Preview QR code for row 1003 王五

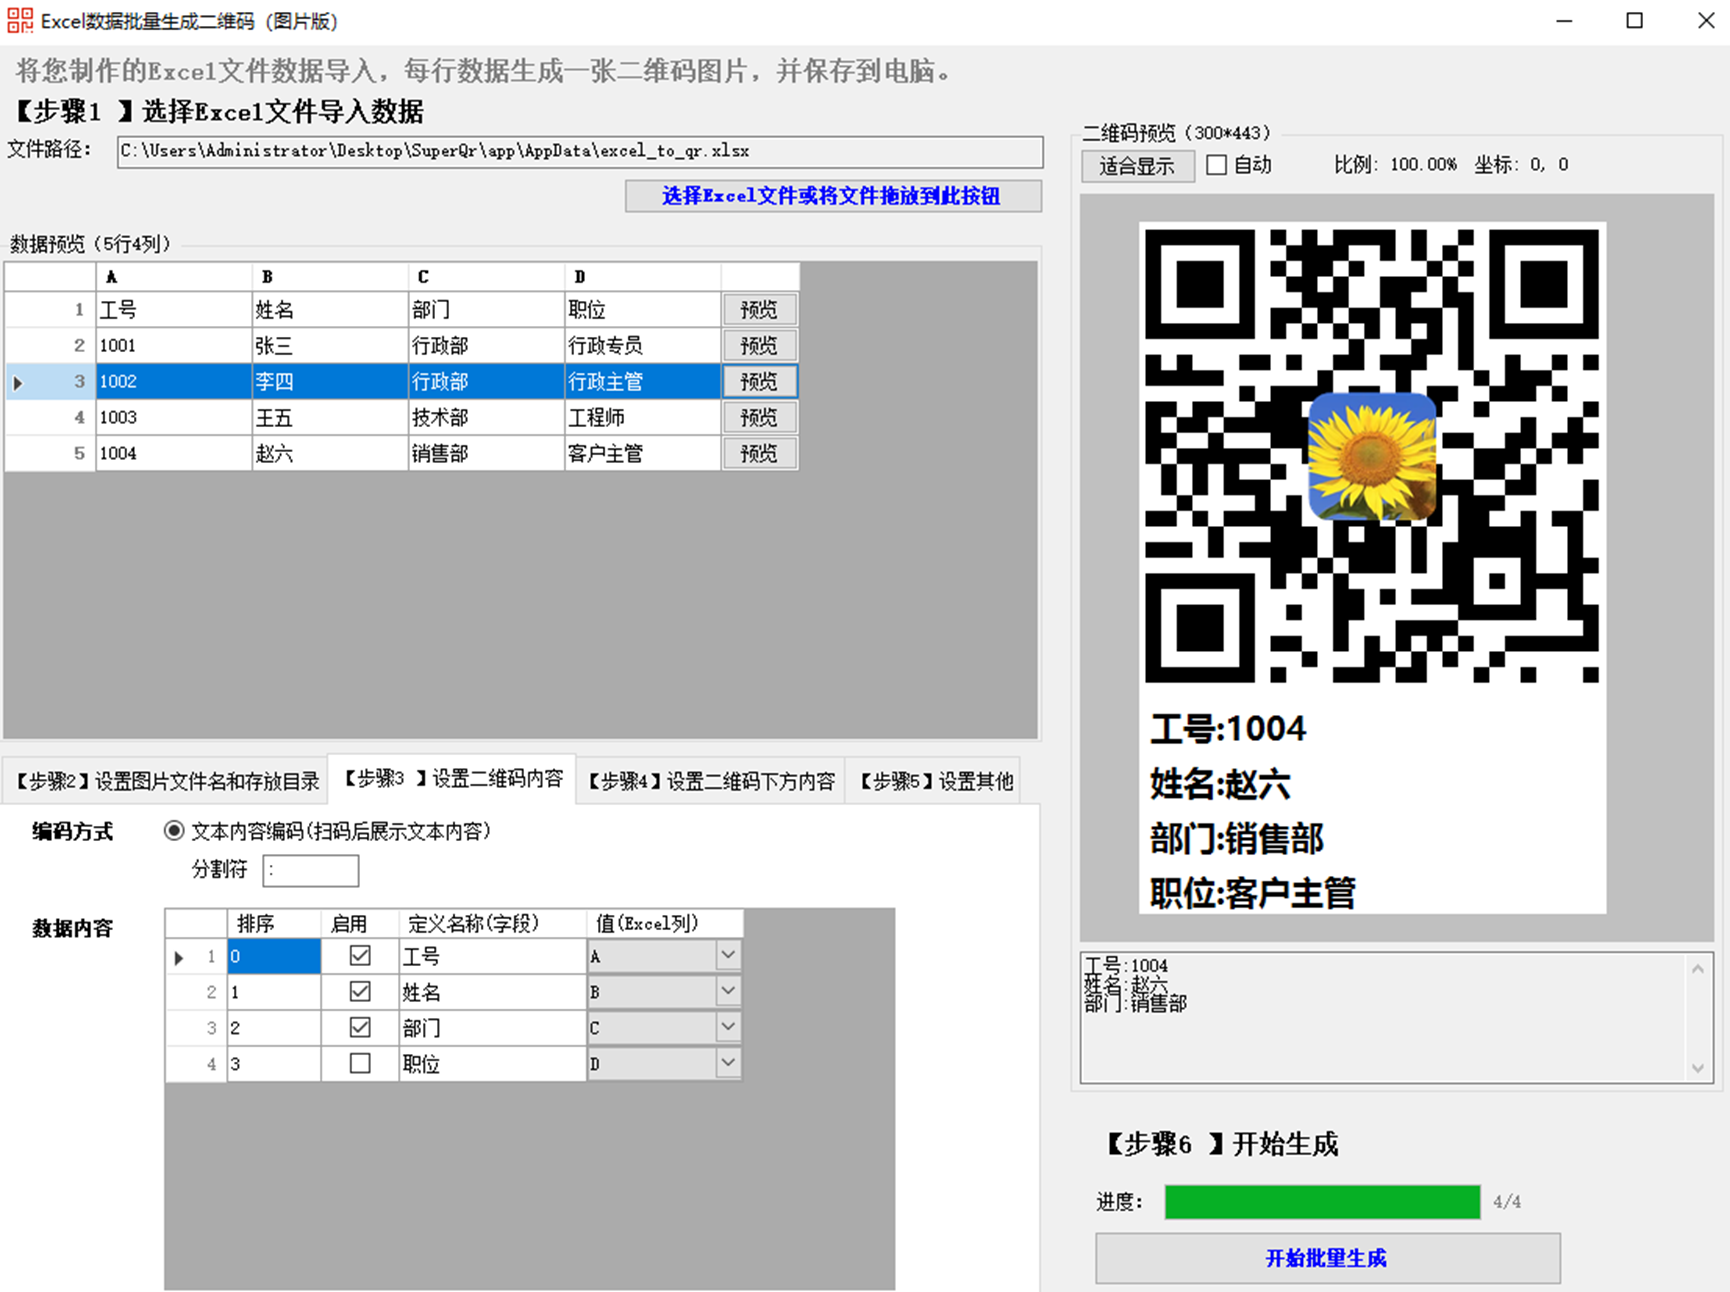[759, 418]
